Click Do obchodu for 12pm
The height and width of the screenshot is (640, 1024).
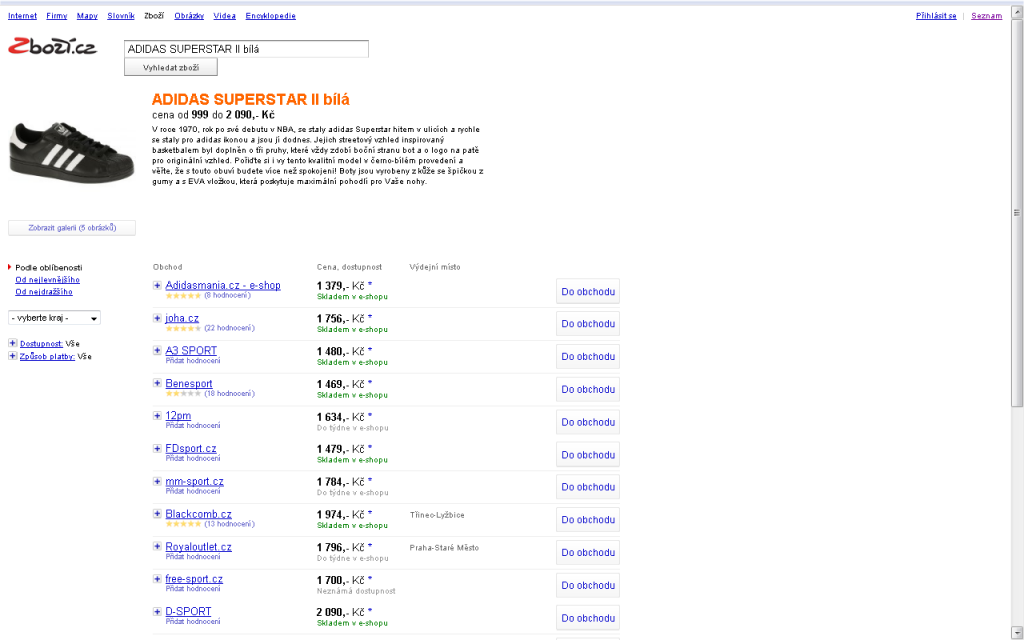pos(588,423)
